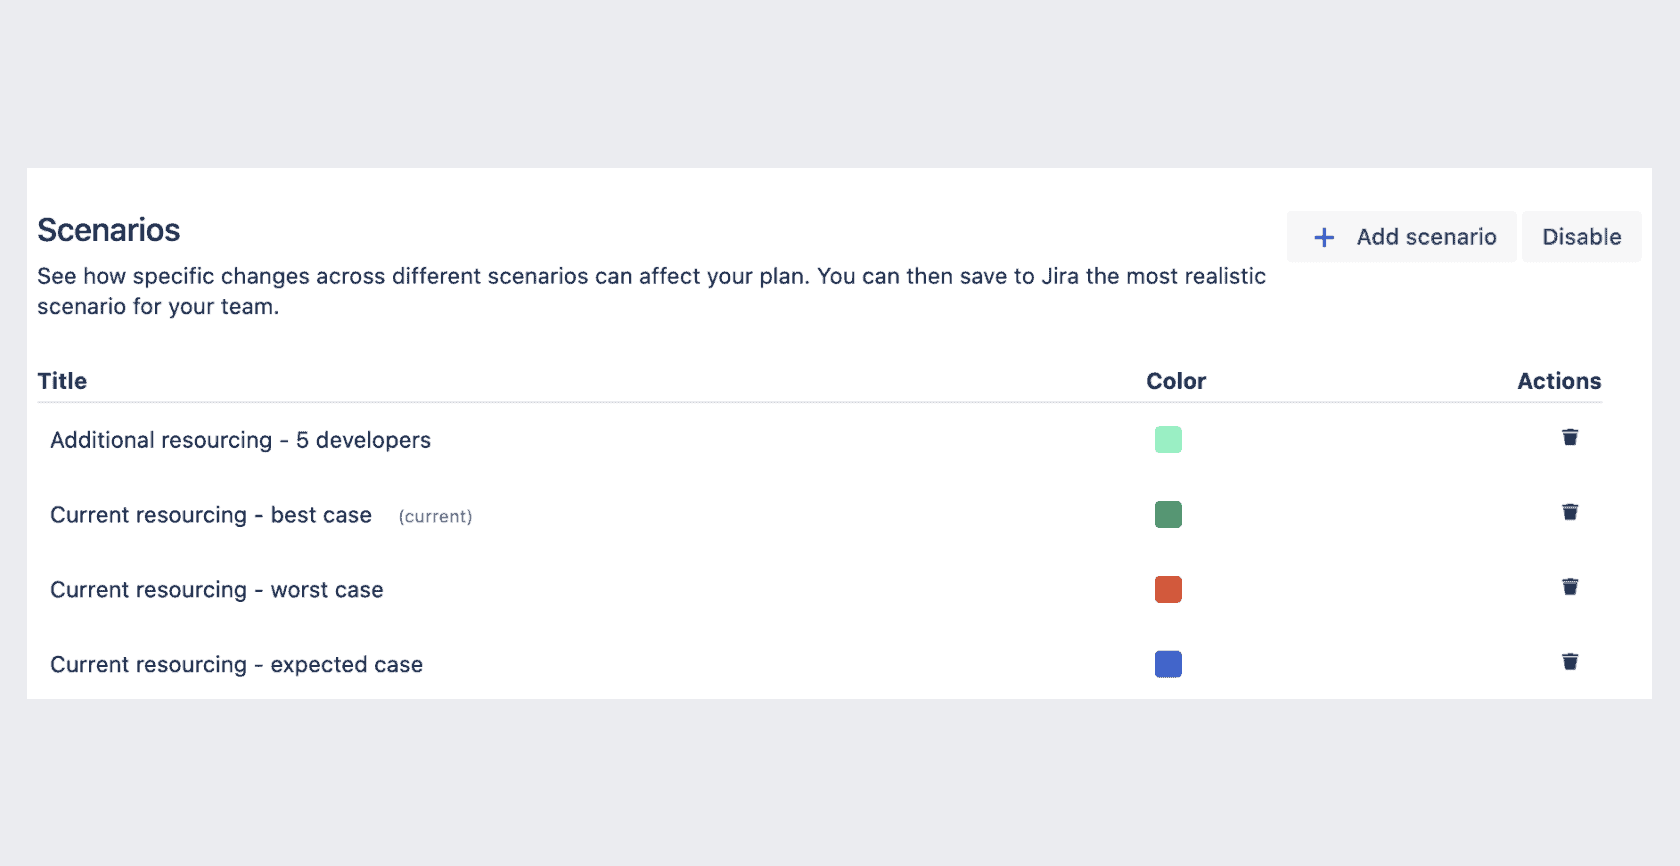This screenshot has width=1680, height=866.
Task: Click the Color column header
Action: [x=1176, y=381]
